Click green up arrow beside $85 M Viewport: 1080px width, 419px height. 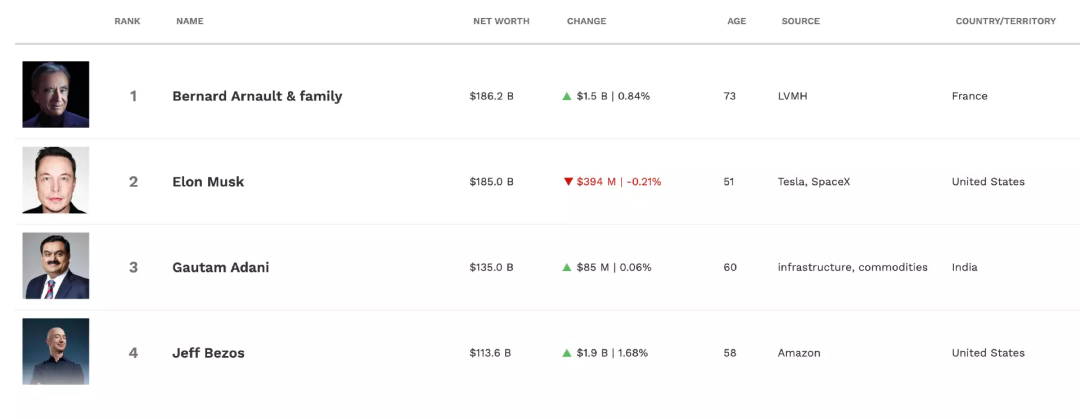(x=567, y=268)
